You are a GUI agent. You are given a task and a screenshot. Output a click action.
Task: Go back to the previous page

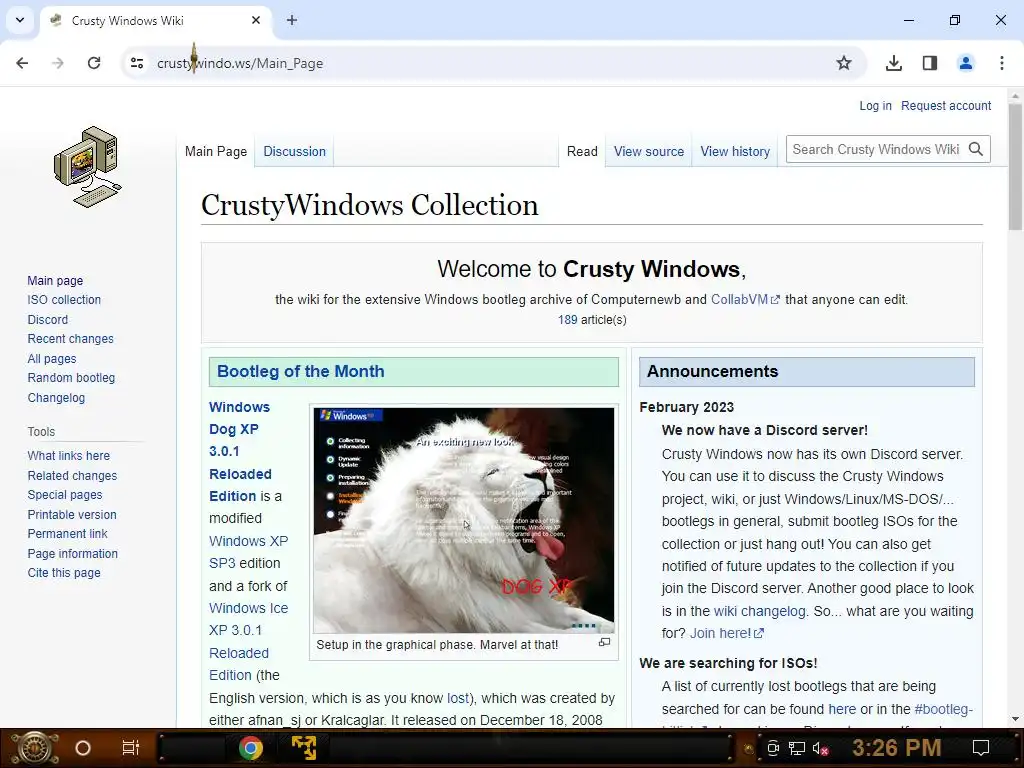tap(22, 63)
